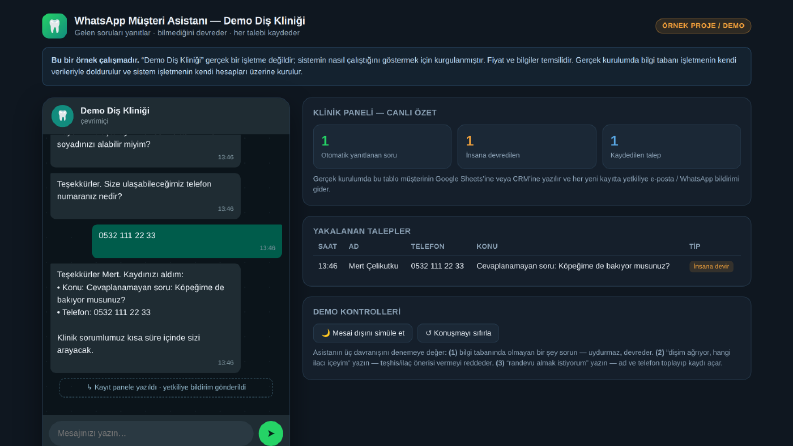Click the "TİP" column header
793x446 pixels.
coord(694,247)
